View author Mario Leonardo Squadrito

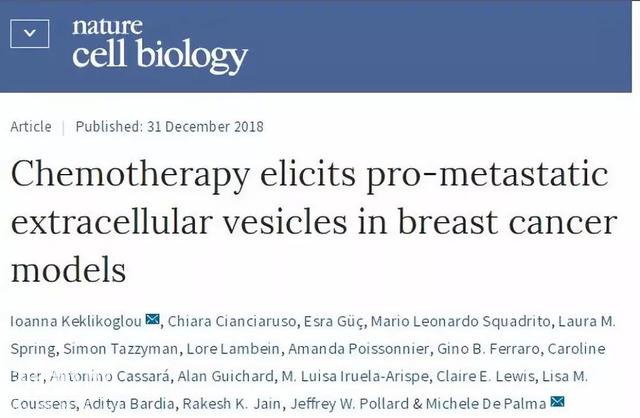[460, 321]
